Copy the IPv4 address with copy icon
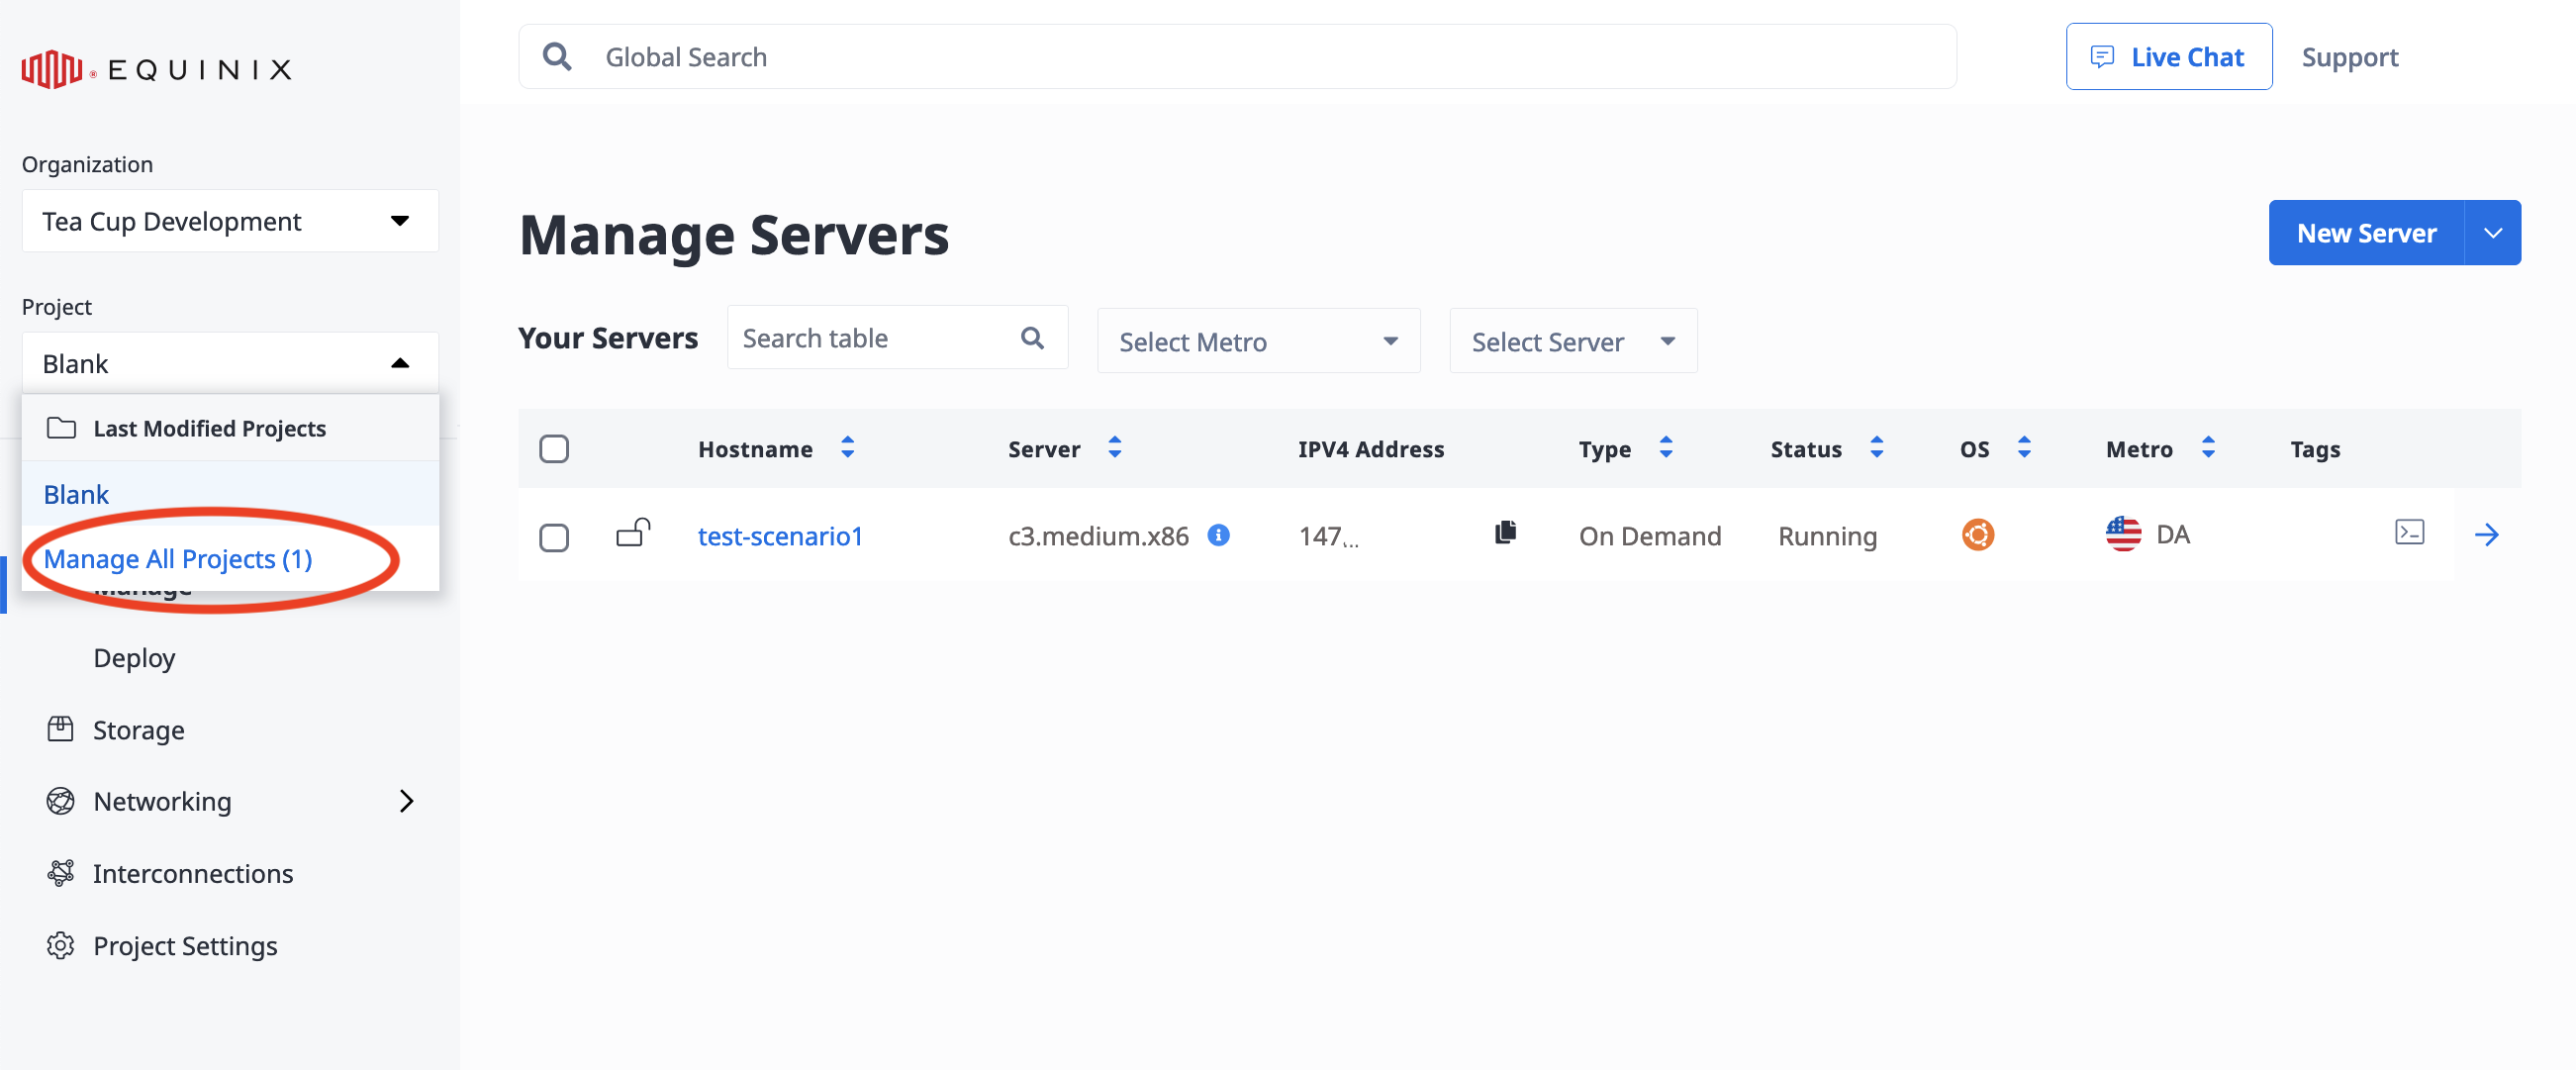This screenshot has height=1070, width=2576. click(x=1505, y=532)
